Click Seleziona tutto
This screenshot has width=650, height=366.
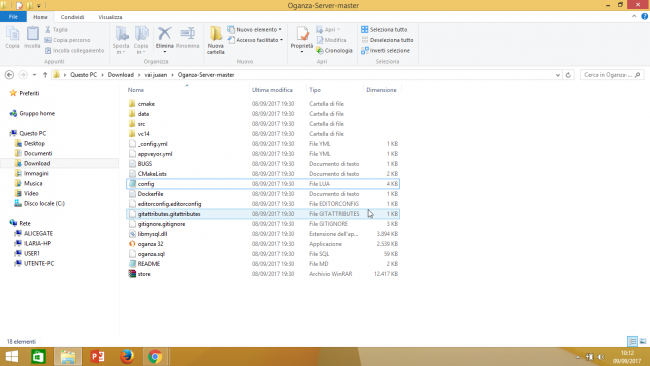point(384,29)
